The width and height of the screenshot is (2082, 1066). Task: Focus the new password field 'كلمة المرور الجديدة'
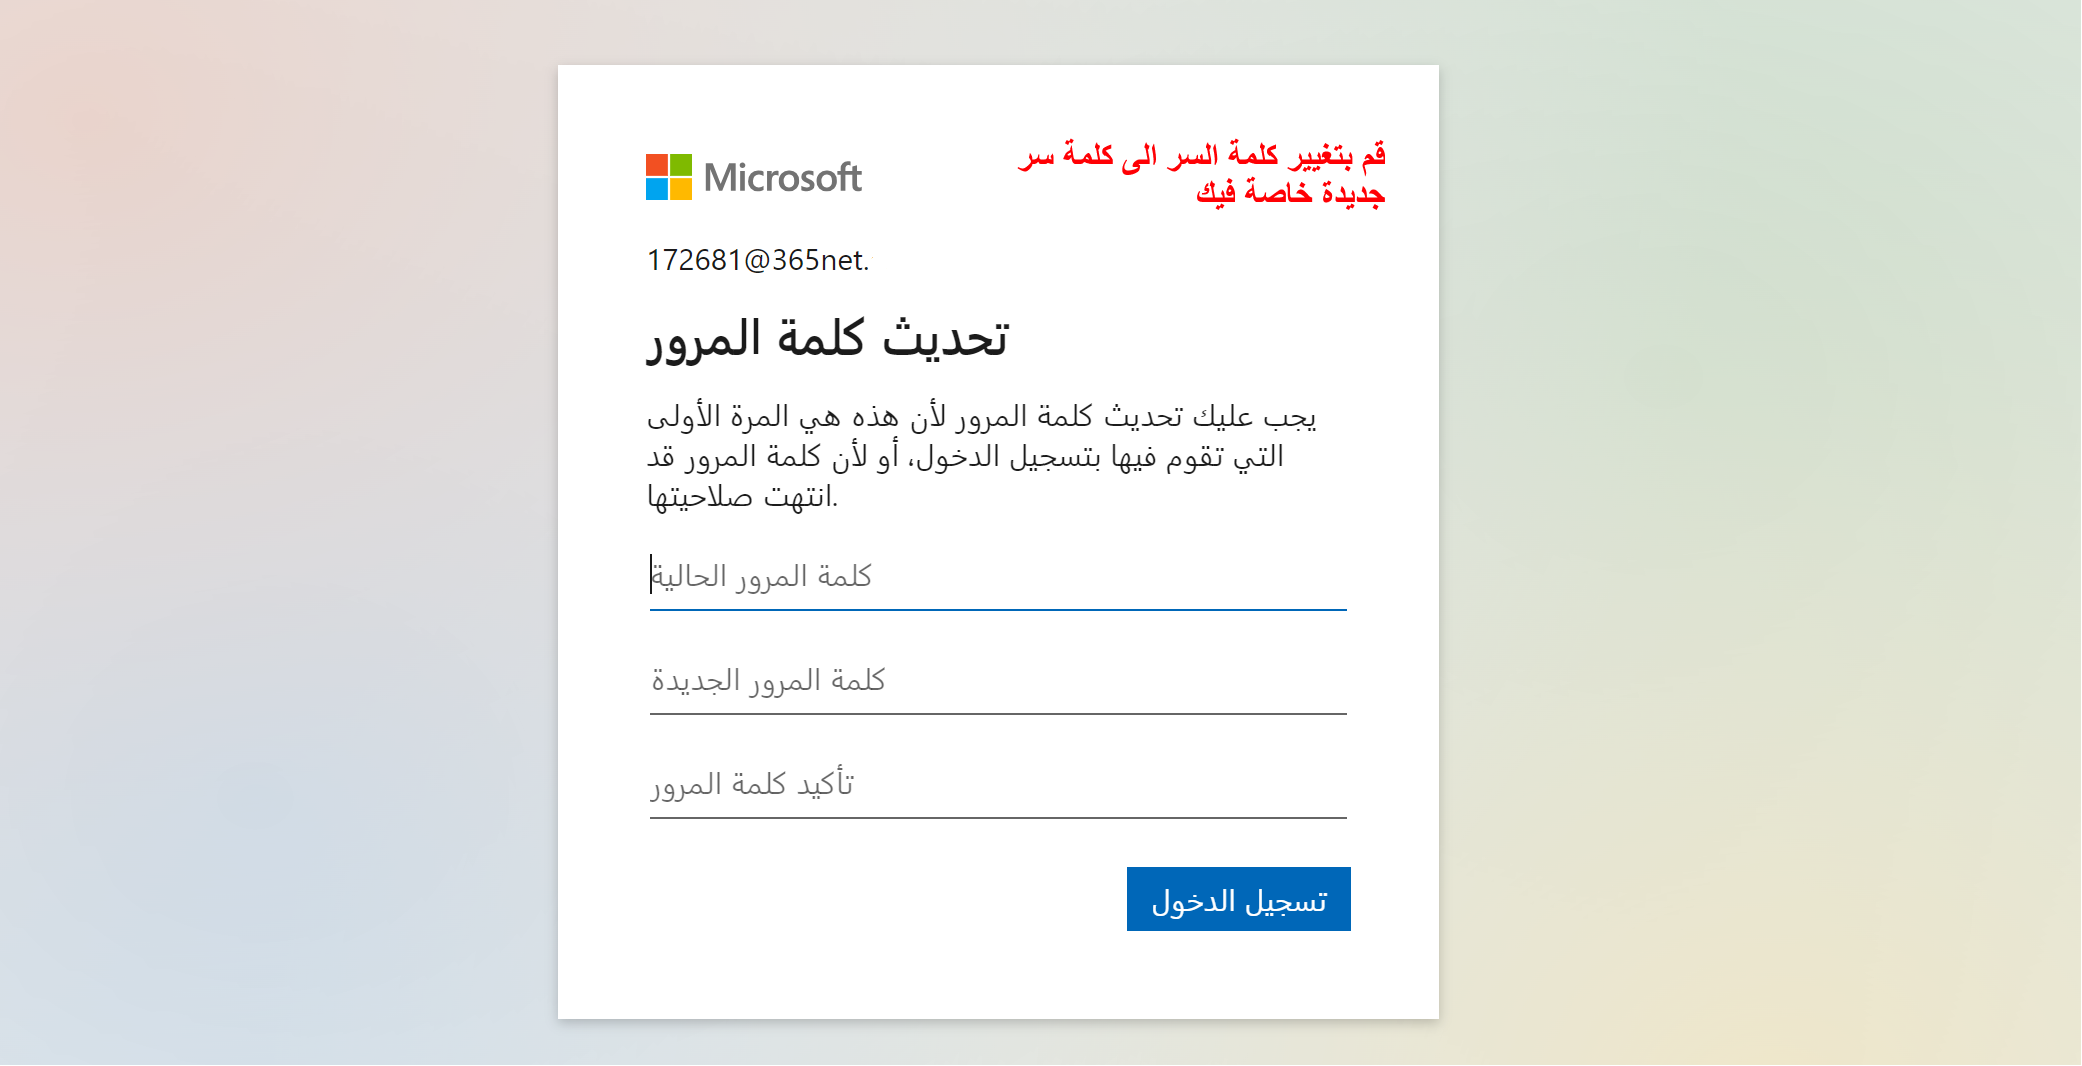(x=997, y=681)
